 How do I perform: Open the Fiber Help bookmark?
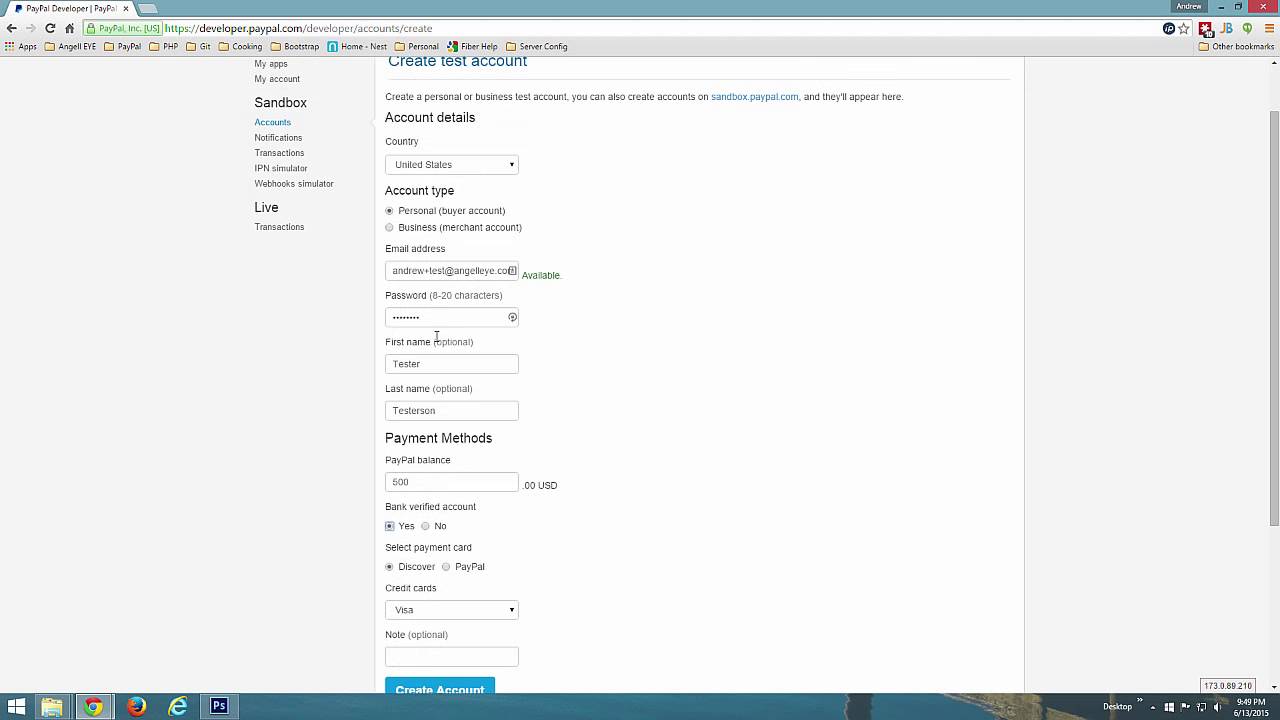[472, 46]
